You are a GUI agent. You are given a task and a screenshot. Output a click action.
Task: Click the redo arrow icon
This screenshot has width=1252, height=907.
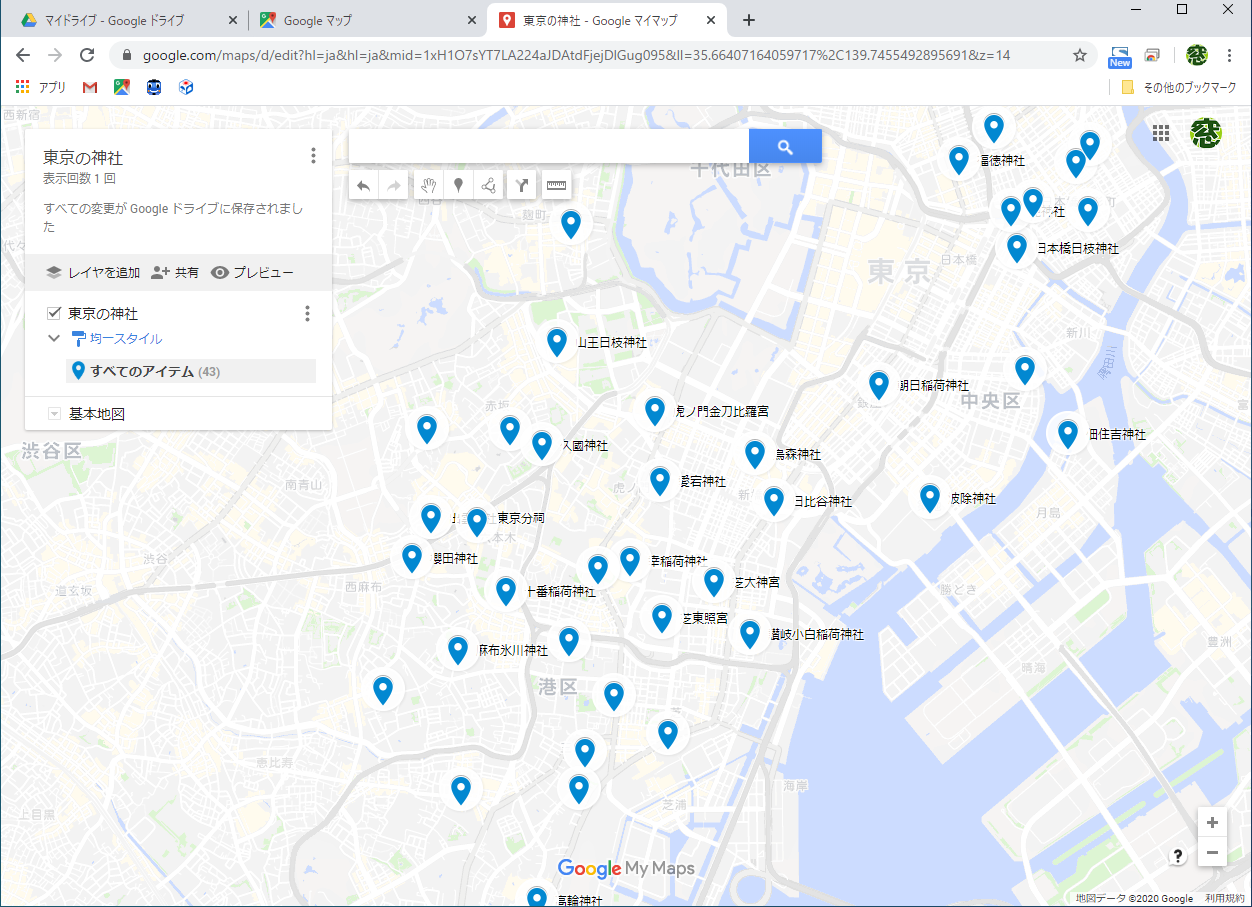(393, 185)
